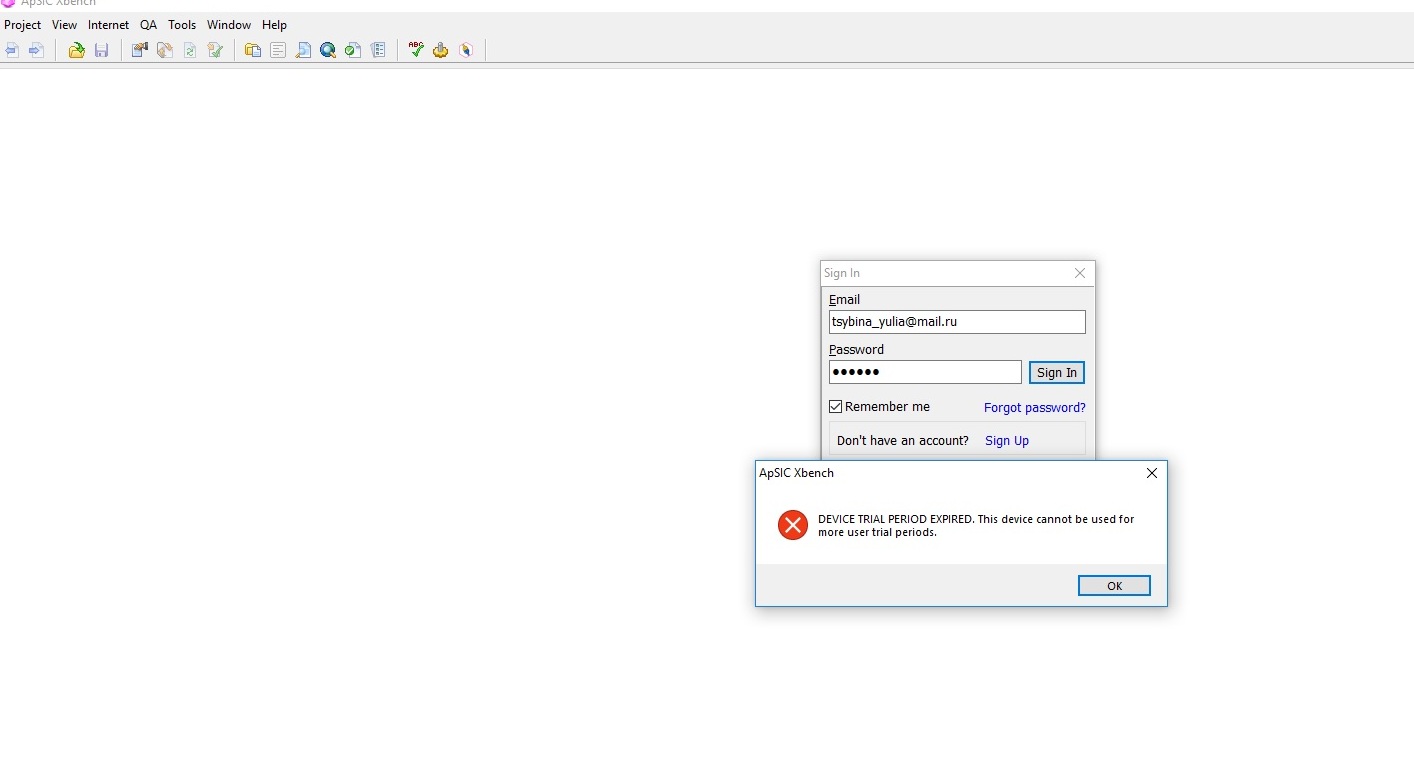1414x776 pixels.
Task: Click the Sign Up link
Action: (1007, 441)
